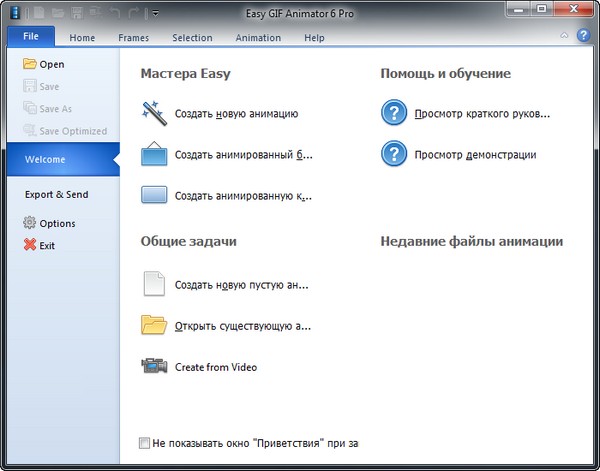This screenshot has width=600, height=471.
Task: Enable the "Не показывать окно Приветствия" checkbox
Action: [146, 441]
